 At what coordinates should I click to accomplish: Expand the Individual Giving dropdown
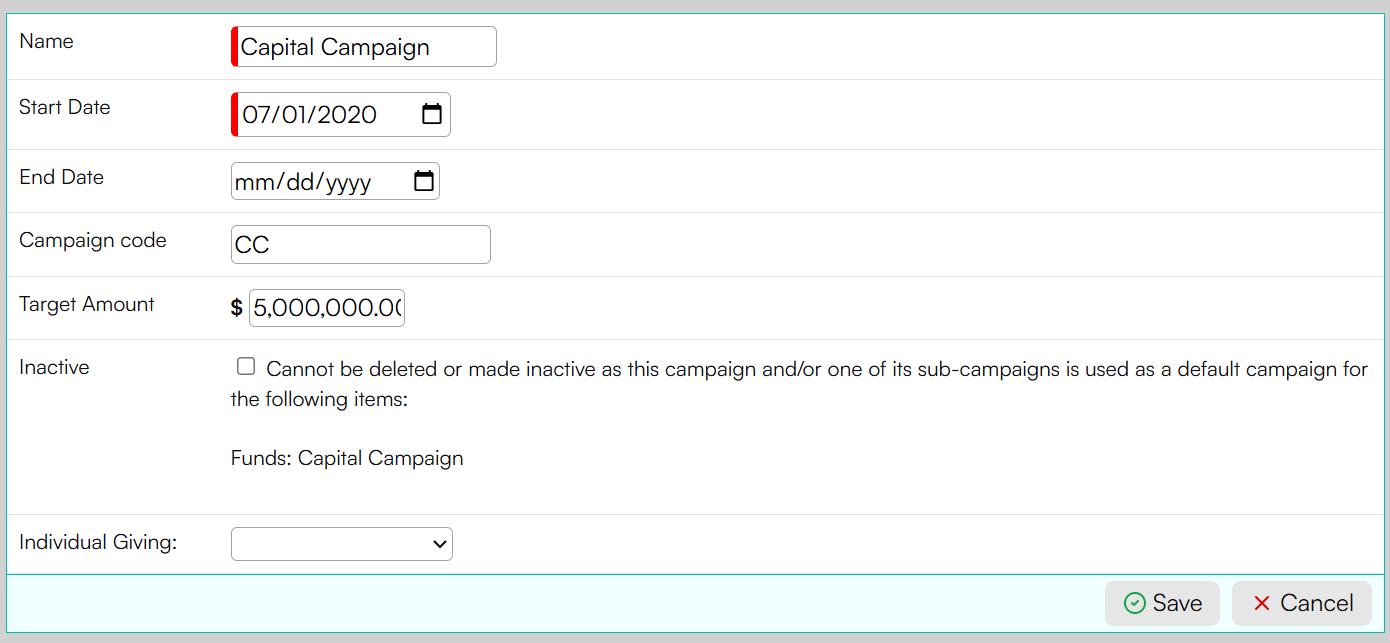point(342,544)
